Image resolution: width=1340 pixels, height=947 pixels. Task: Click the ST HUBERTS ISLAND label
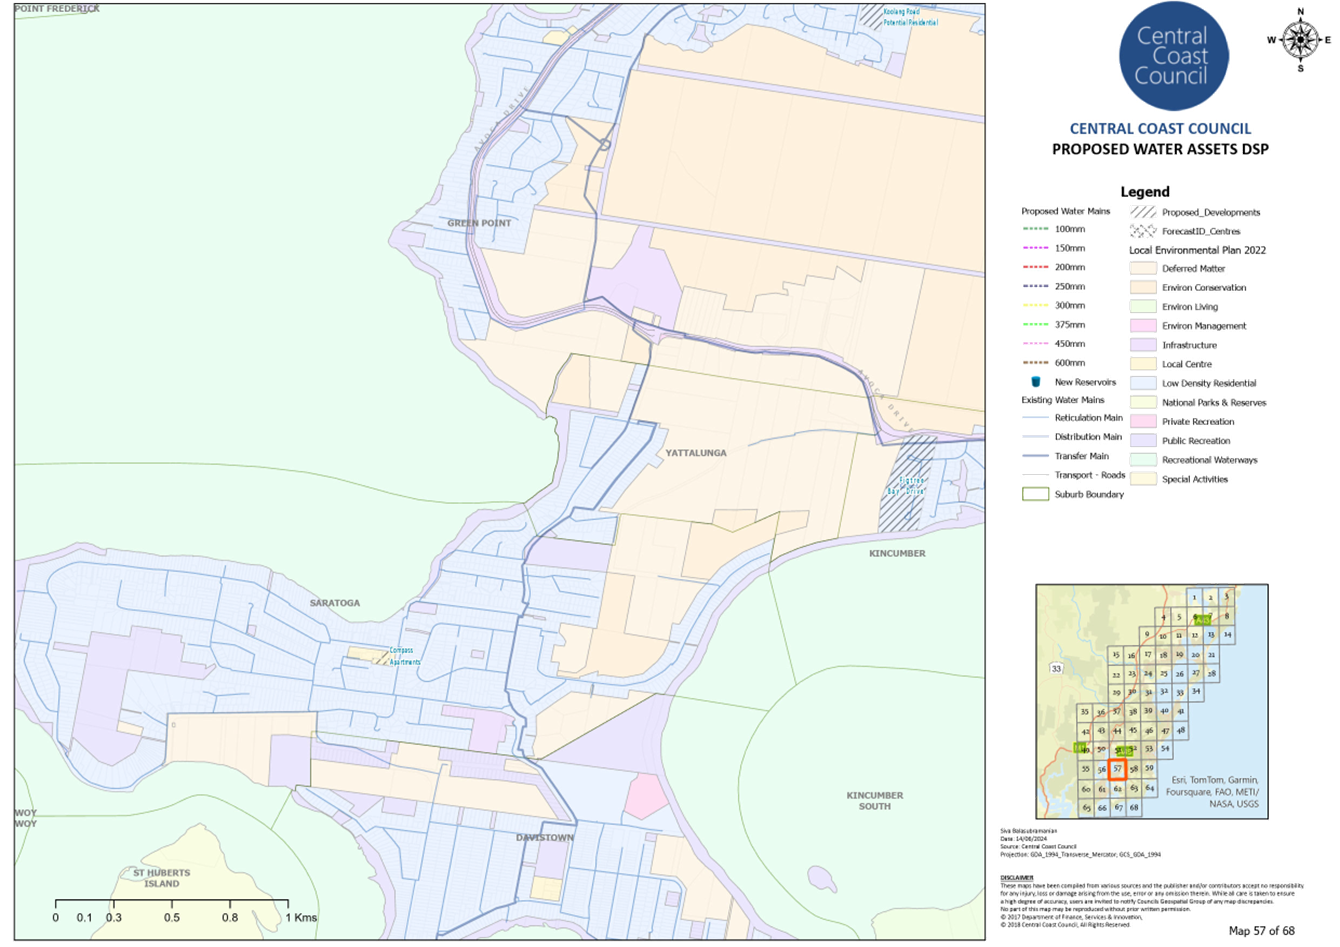pos(161,878)
